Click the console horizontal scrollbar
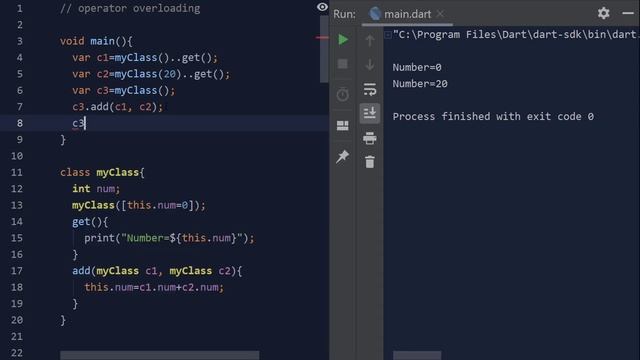The height and width of the screenshot is (360, 640). tap(417, 355)
